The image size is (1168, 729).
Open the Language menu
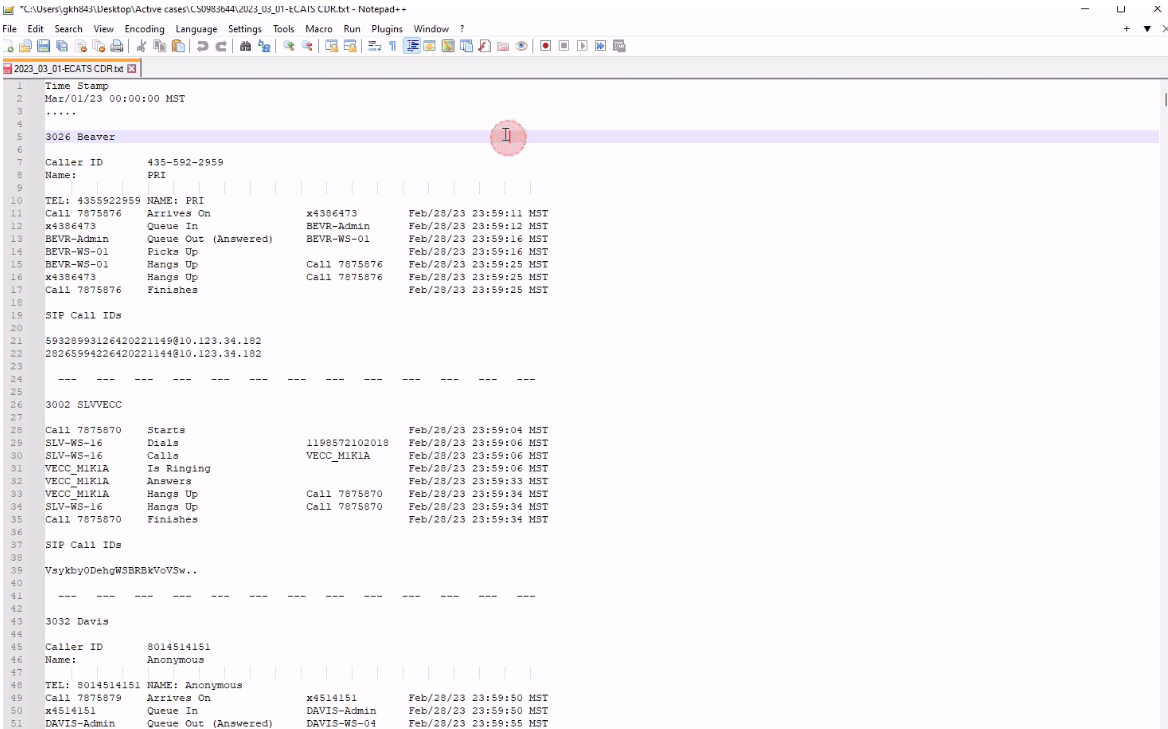click(197, 29)
